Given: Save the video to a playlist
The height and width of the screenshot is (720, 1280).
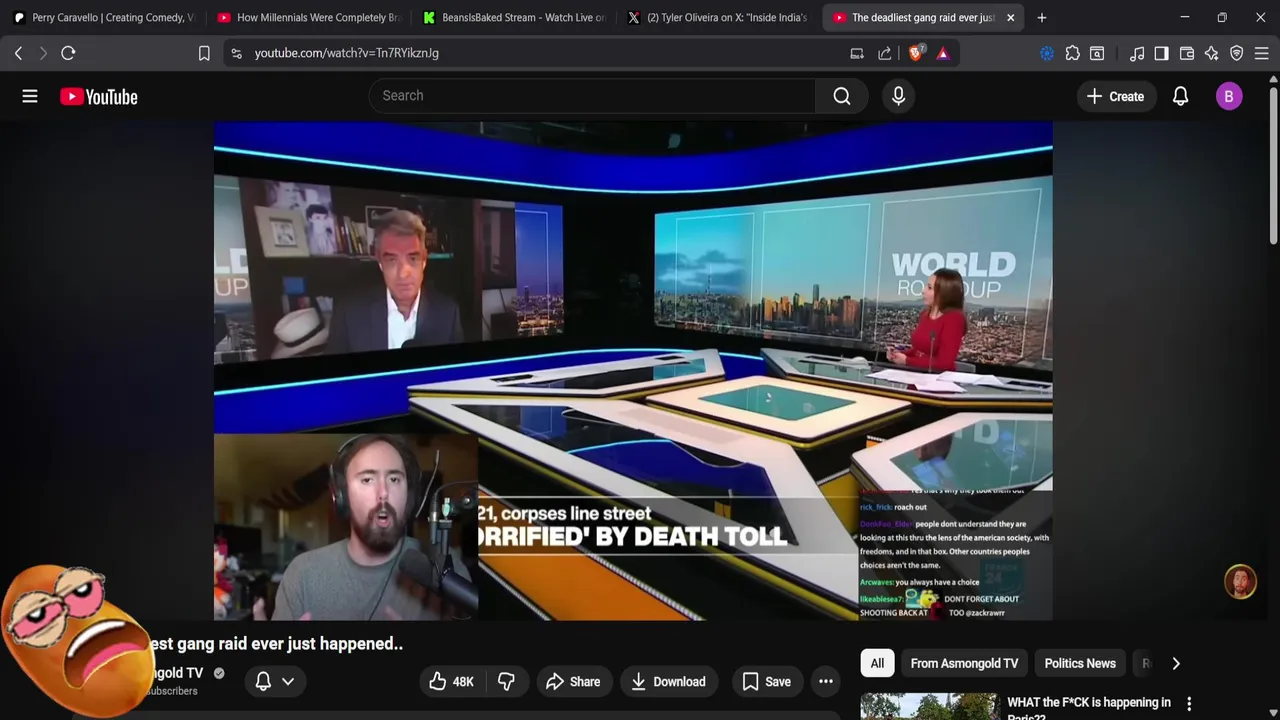Looking at the screenshot, I should [766, 682].
